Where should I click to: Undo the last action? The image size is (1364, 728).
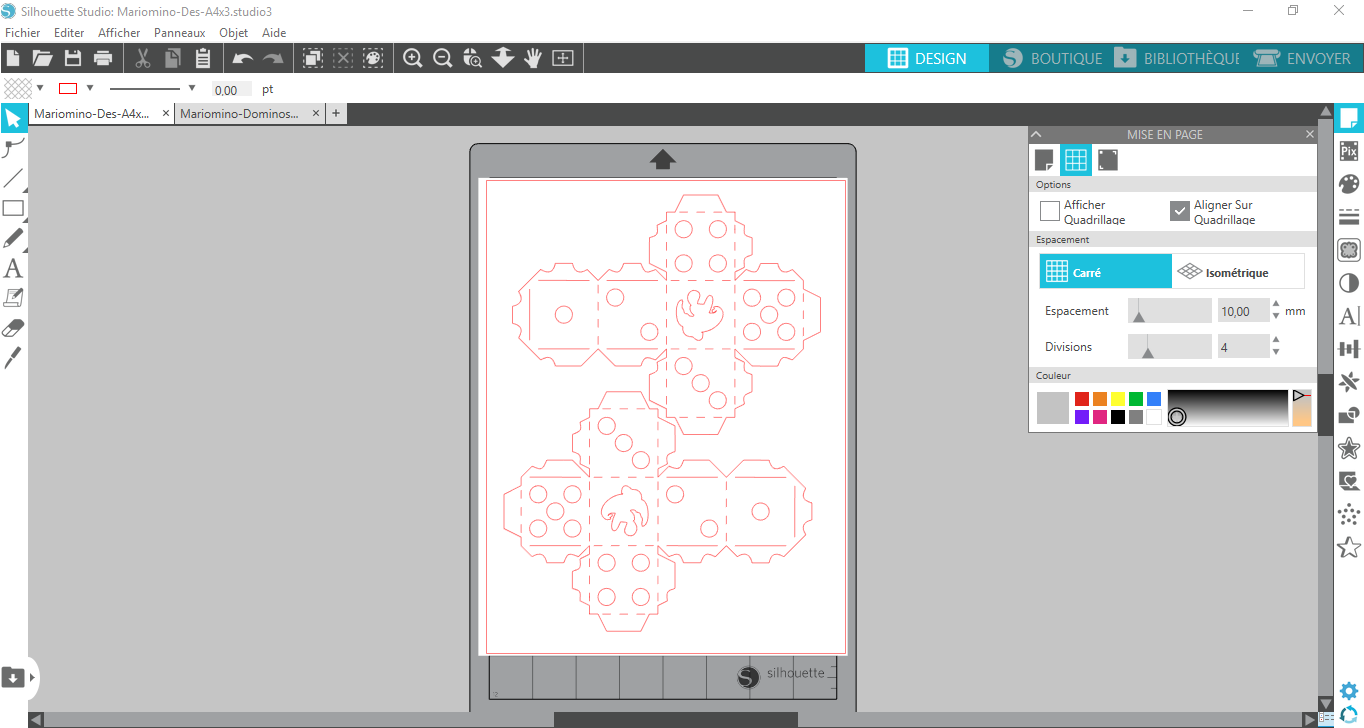click(x=242, y=59)
